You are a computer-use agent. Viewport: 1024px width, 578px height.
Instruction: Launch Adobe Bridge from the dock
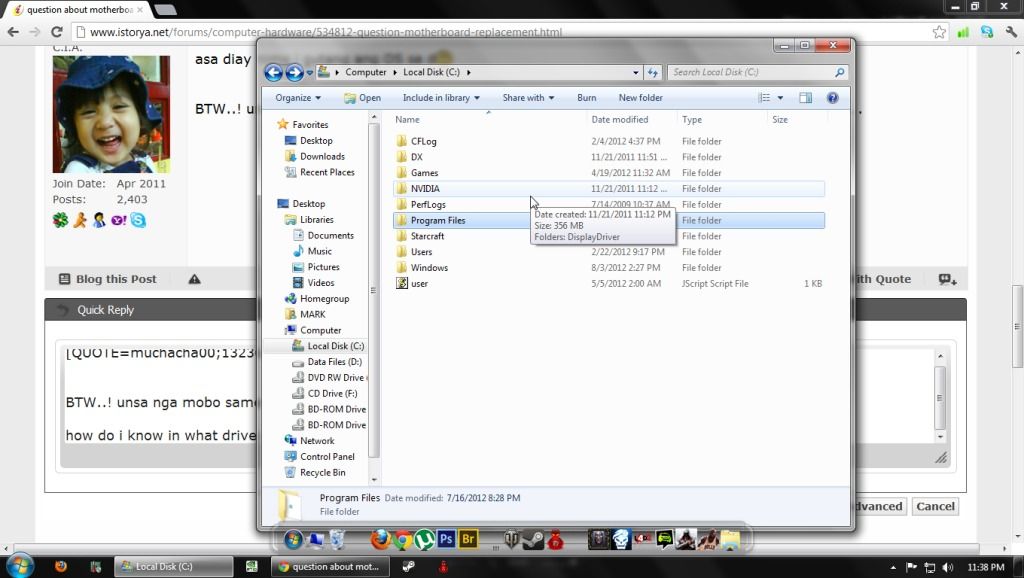468,539
